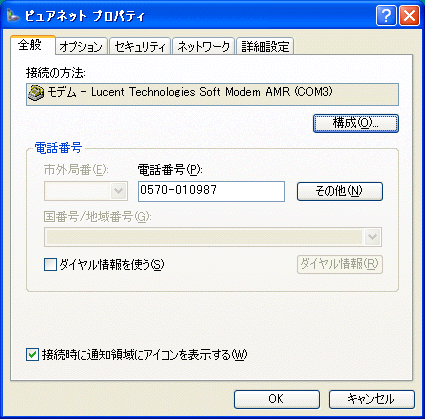Expand the 市外局番 dropdown
Image resolution: width=425 pixels, height=419 pixels.
pos(118,191)
